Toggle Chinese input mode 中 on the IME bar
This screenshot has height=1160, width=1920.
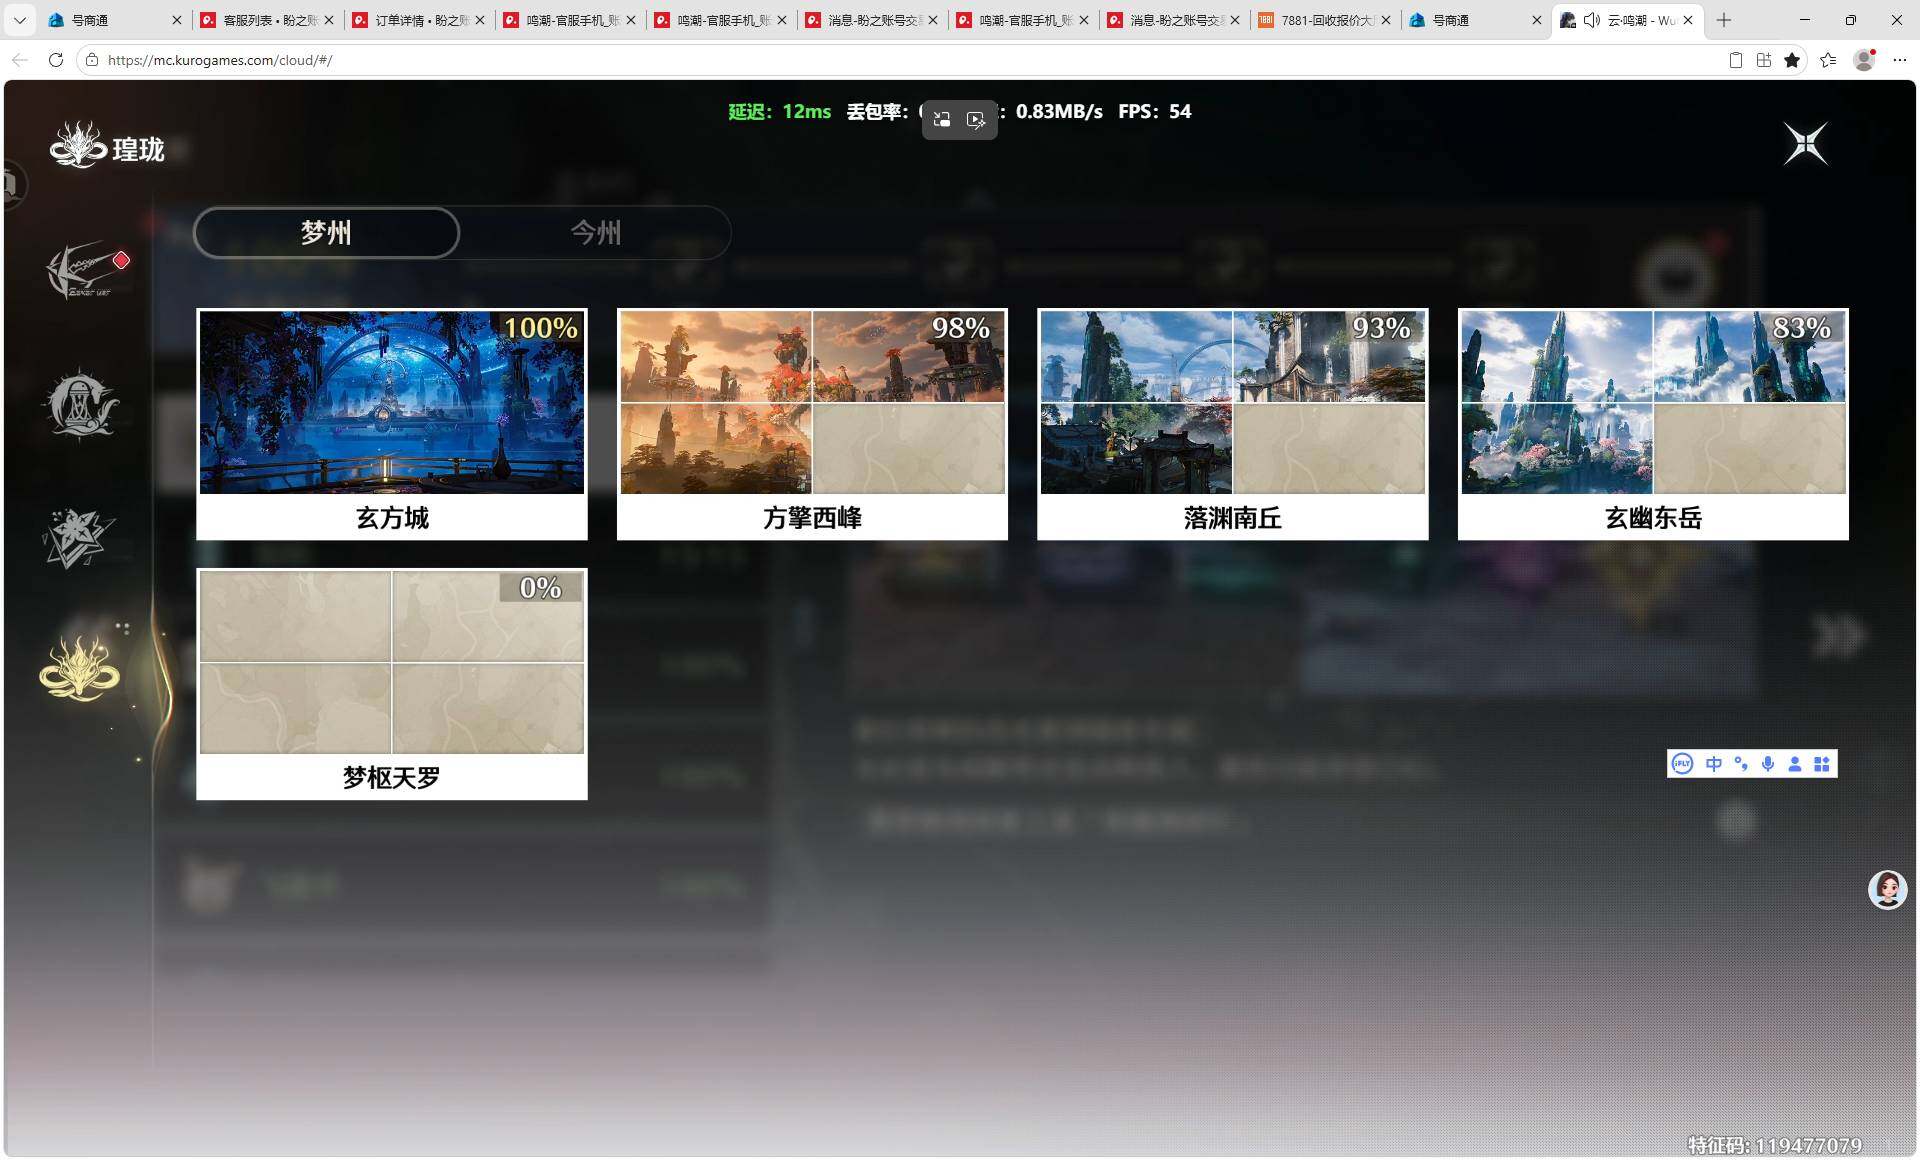[x=1713, y=764]
